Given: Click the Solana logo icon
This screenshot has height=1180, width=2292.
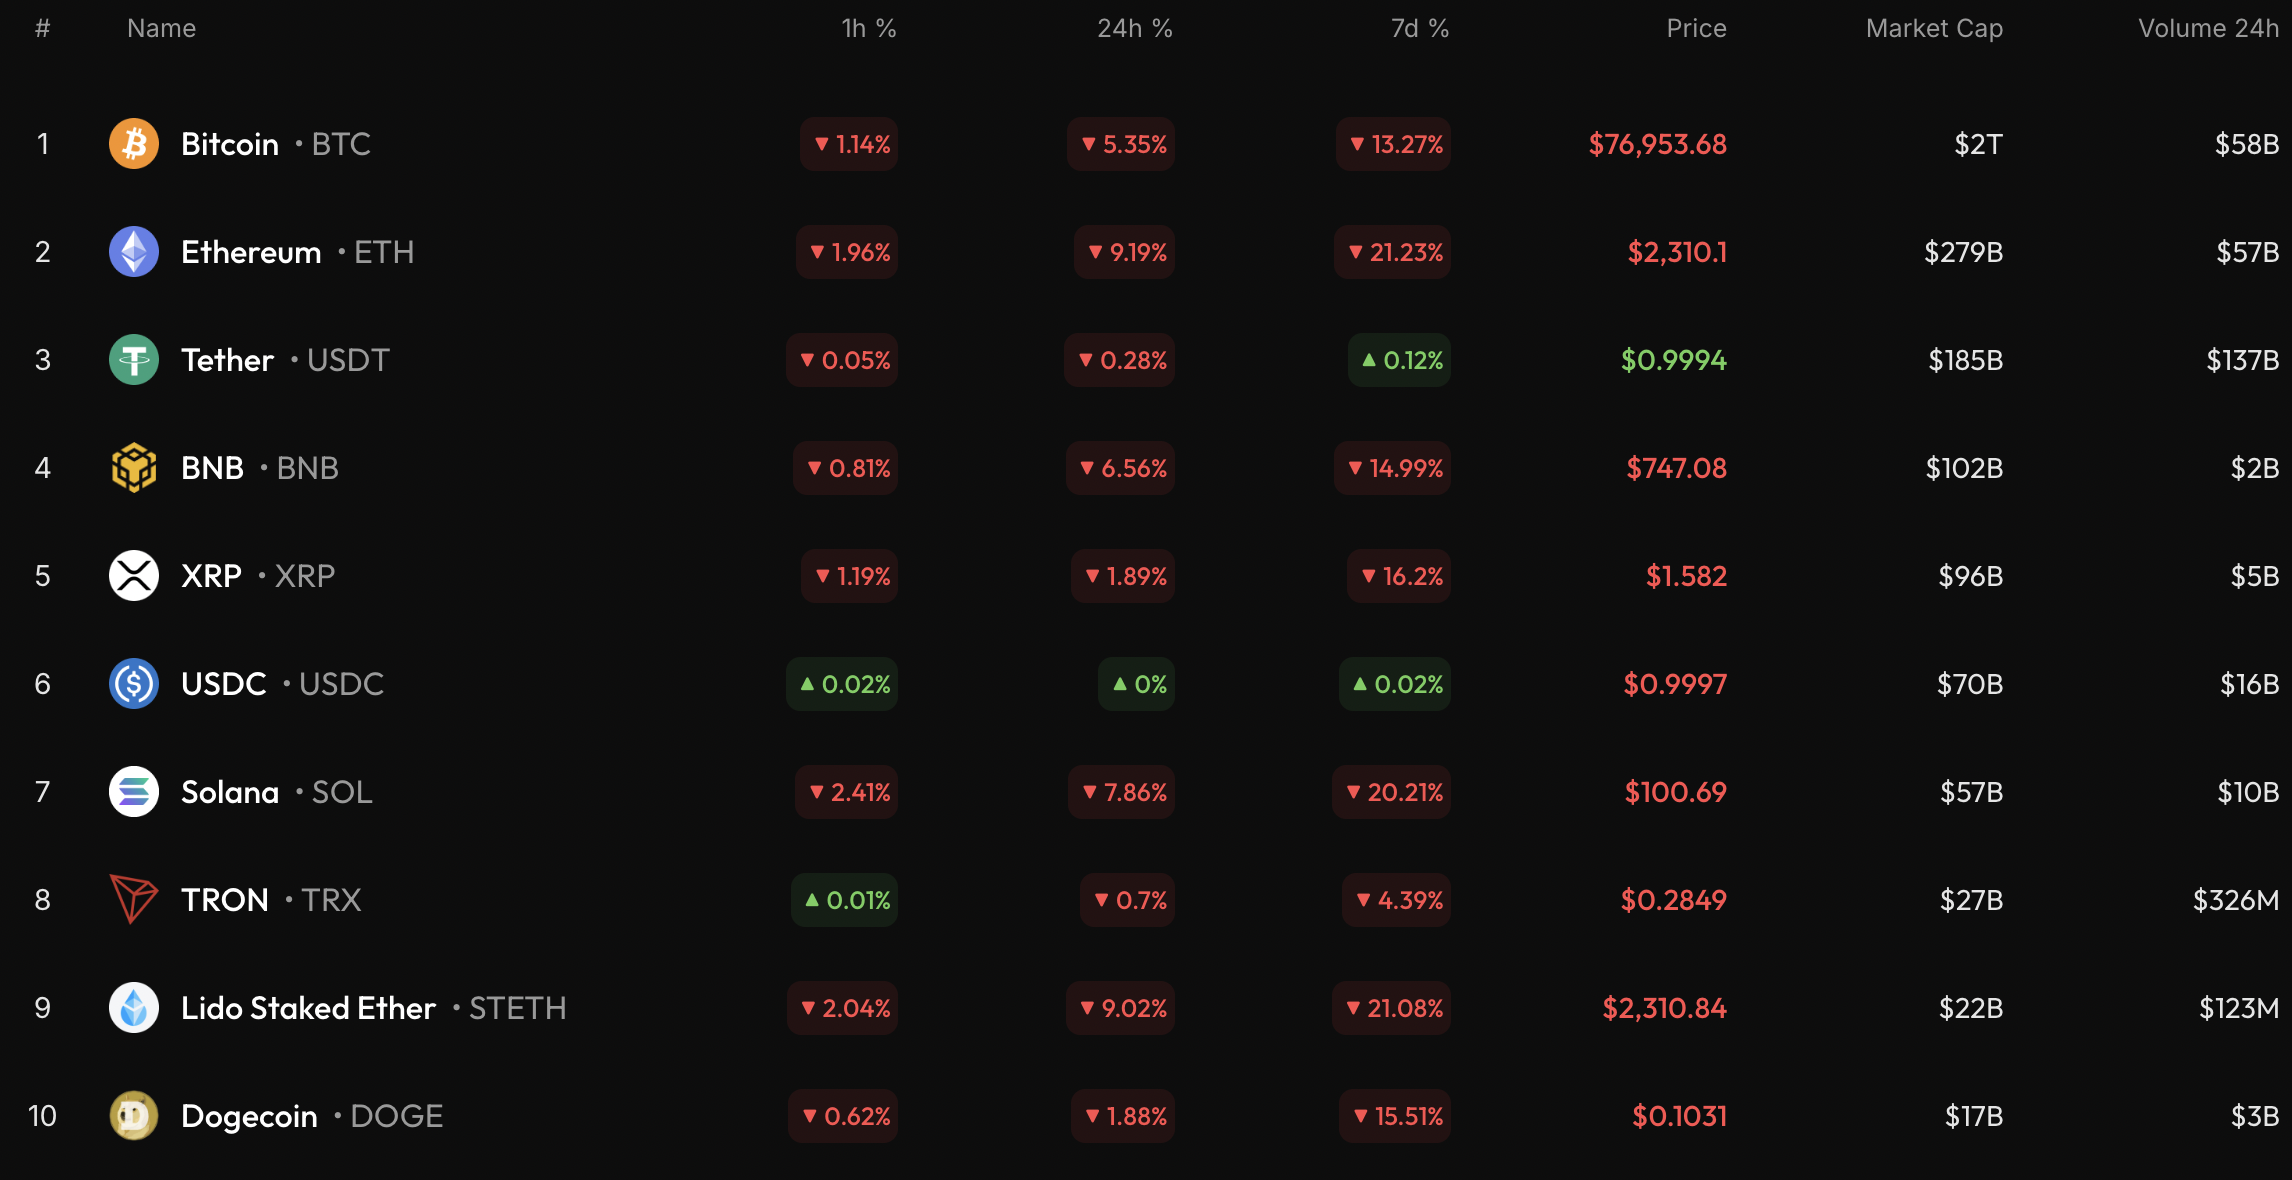Looking at the screenshot, I should click(x=134, y=792).
